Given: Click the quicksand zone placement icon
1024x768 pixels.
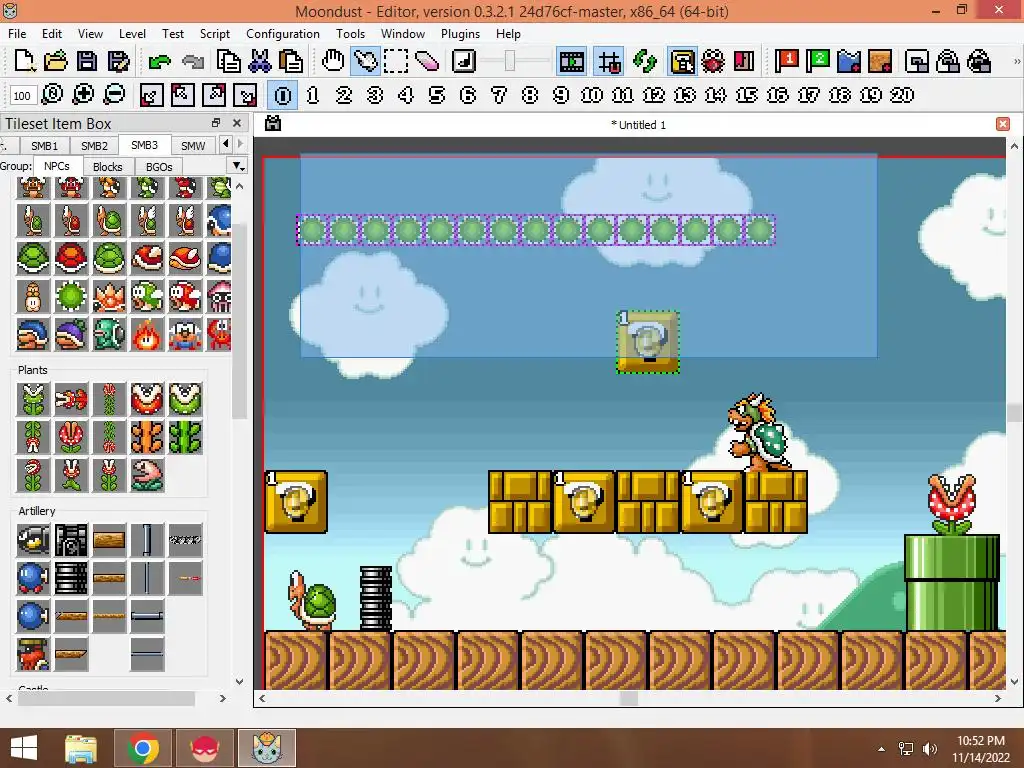Looking at the screenshot, I should coord(880,61).
